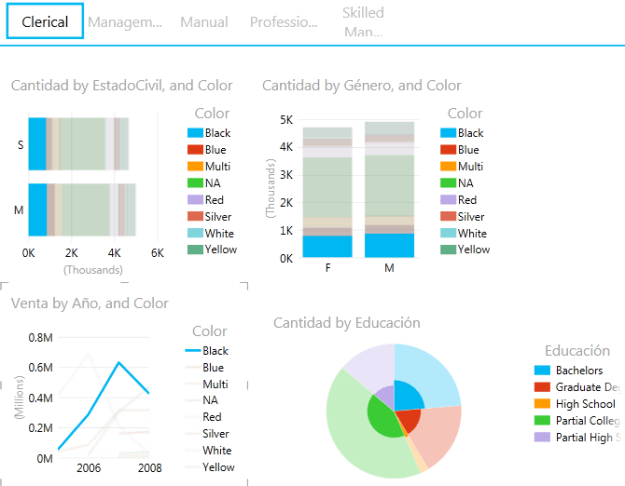Open the Manual tab
This screenshot has width=625, height=486.
(x=204, y=22)
